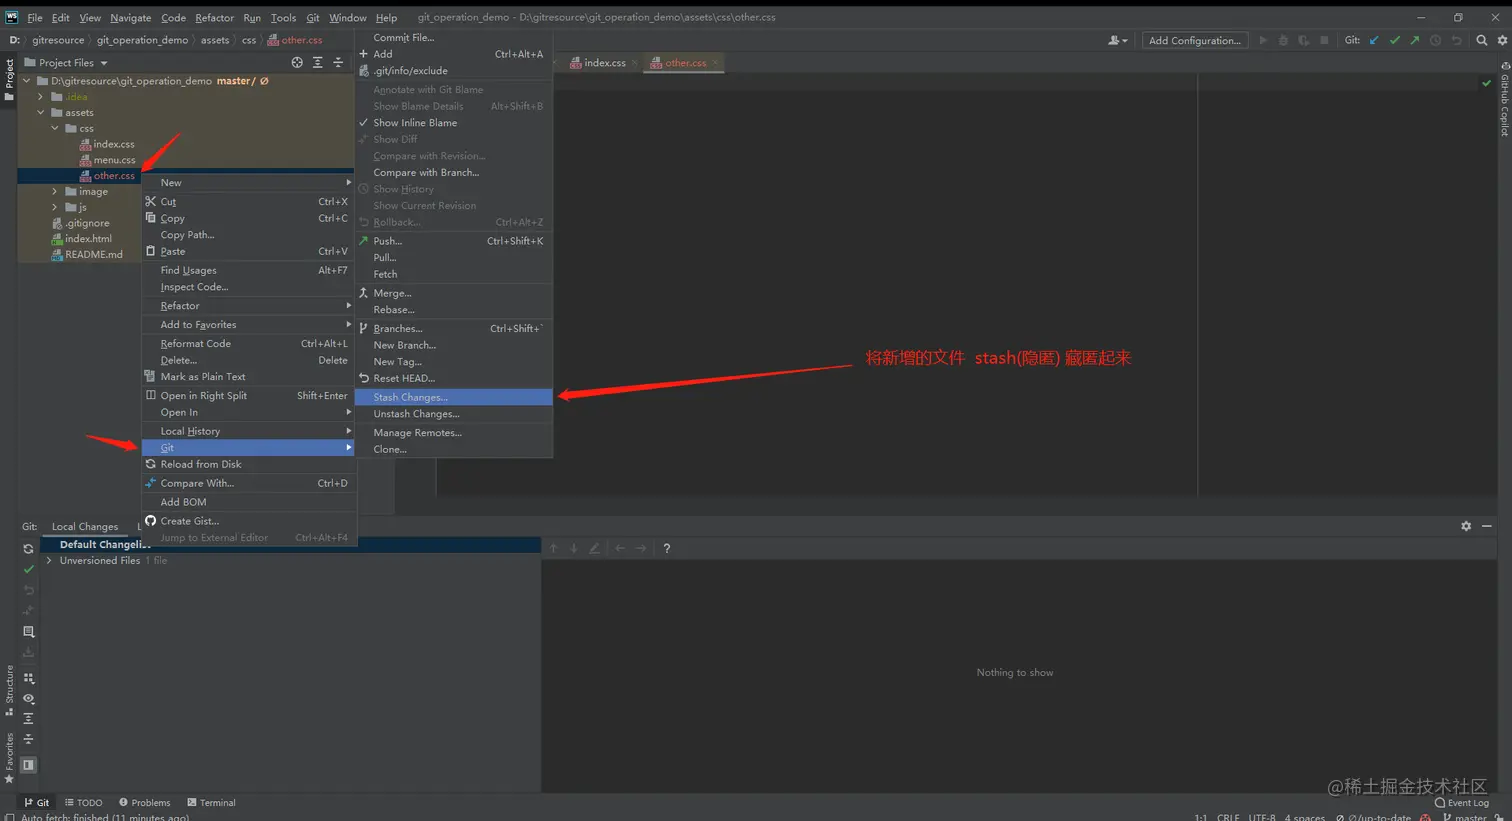This screenshot has height=821, width=1512.
Task: Expand the Unversioned Files node
Action: 49,560
